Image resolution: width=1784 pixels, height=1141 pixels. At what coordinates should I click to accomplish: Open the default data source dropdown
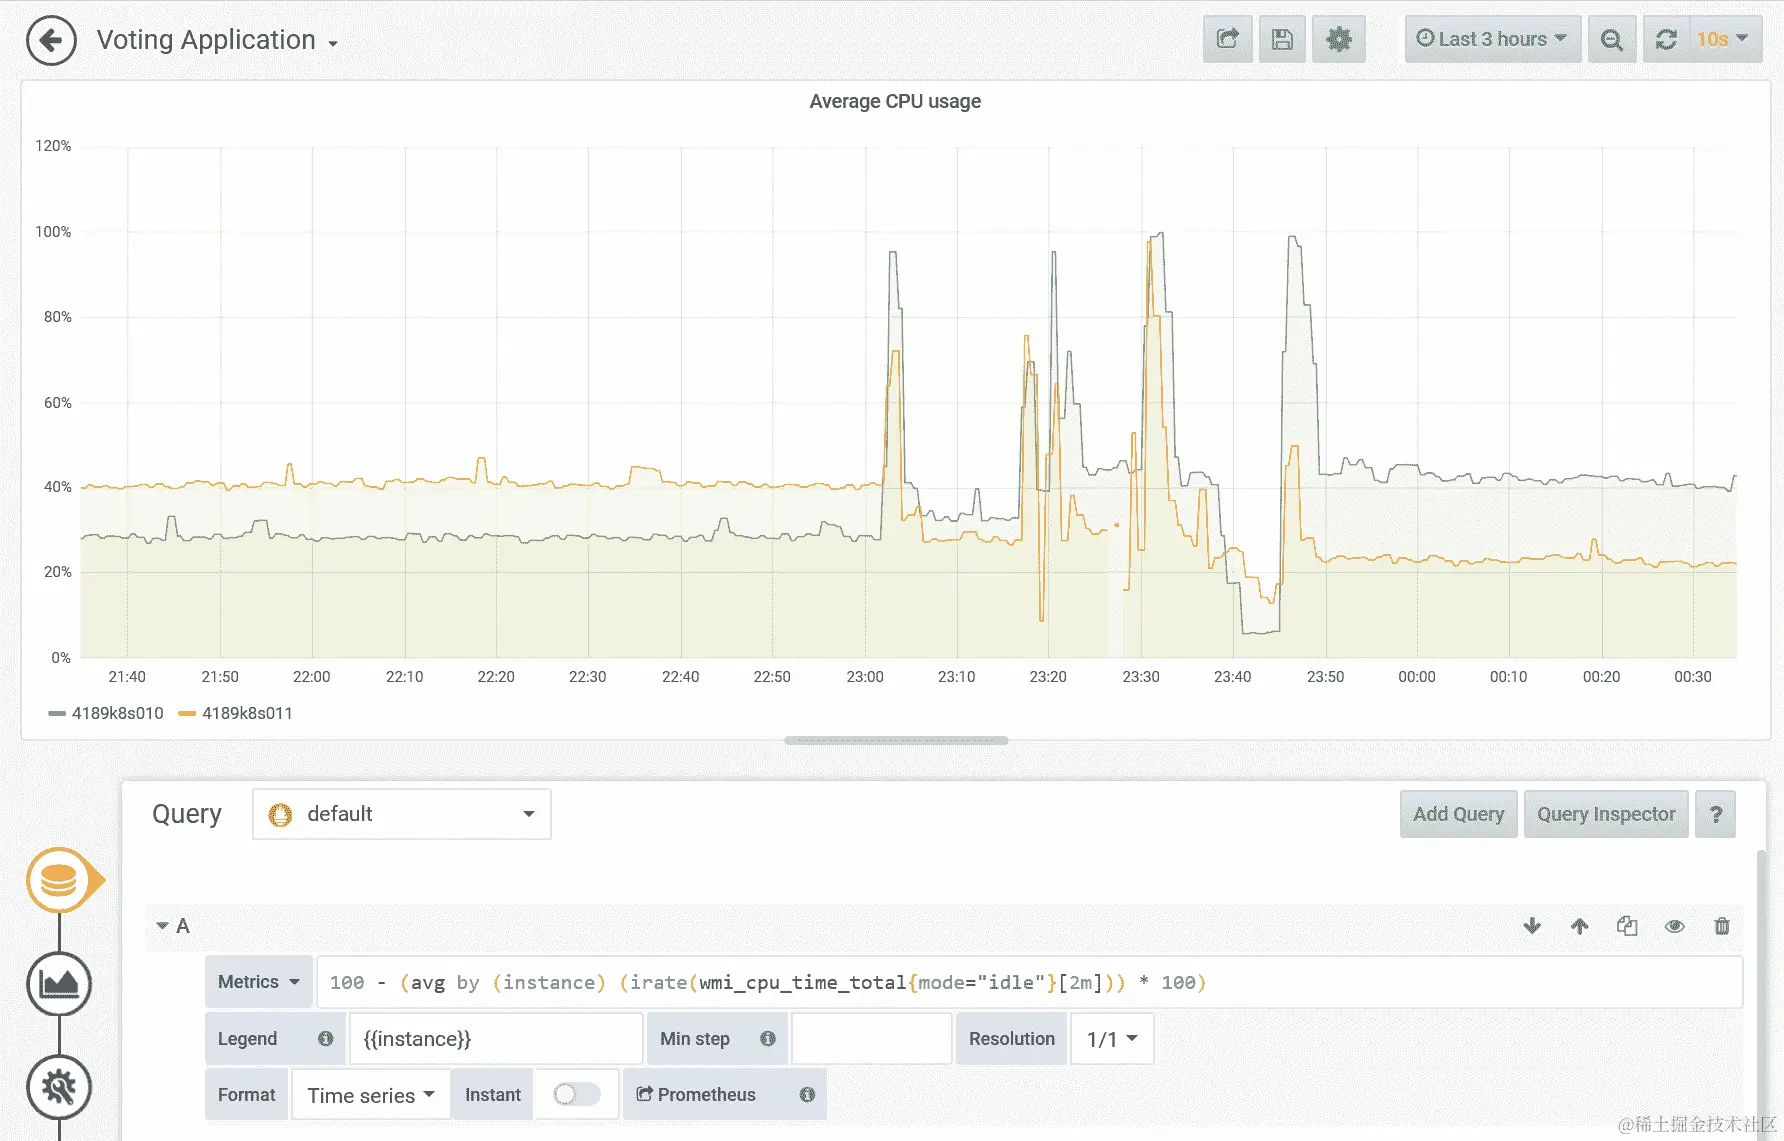(401, 814)
